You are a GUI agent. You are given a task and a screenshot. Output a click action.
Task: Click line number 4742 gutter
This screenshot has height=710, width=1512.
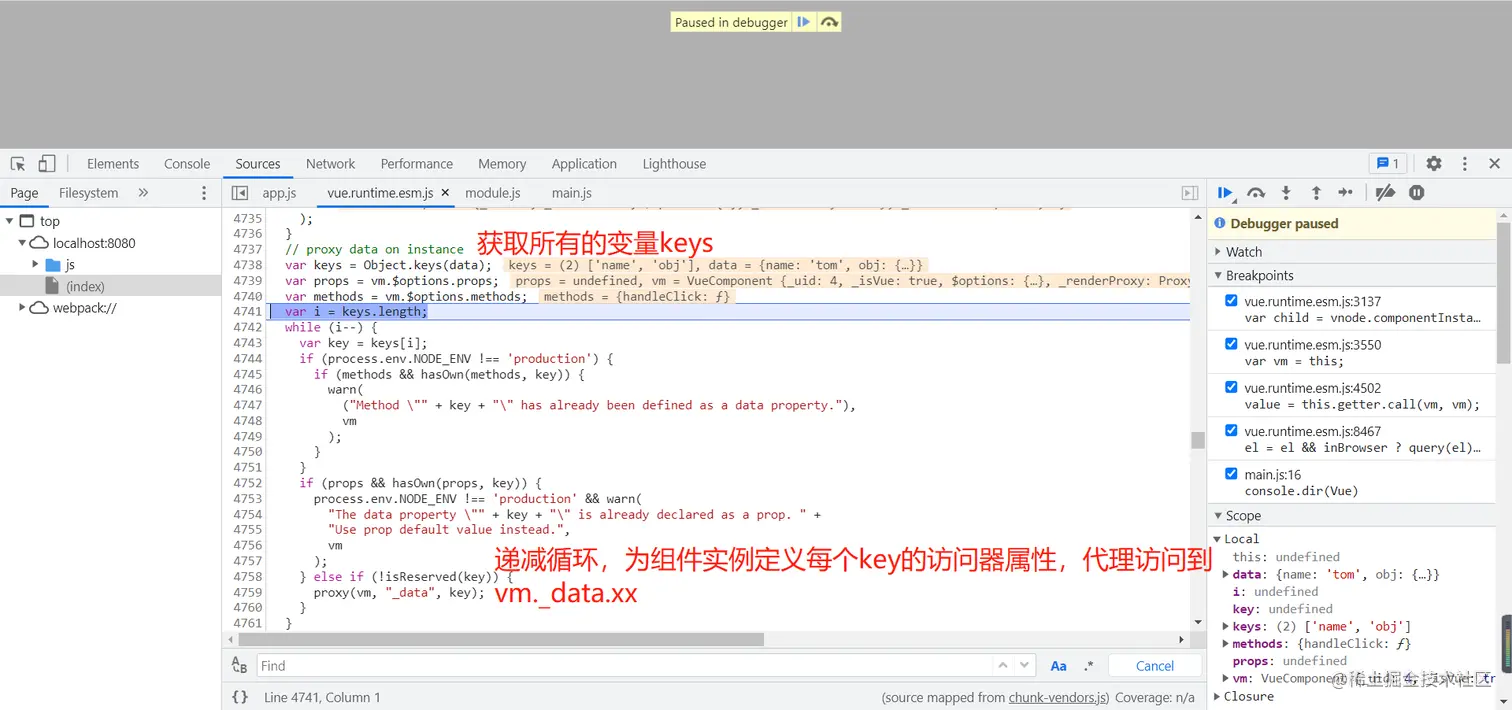247,327
